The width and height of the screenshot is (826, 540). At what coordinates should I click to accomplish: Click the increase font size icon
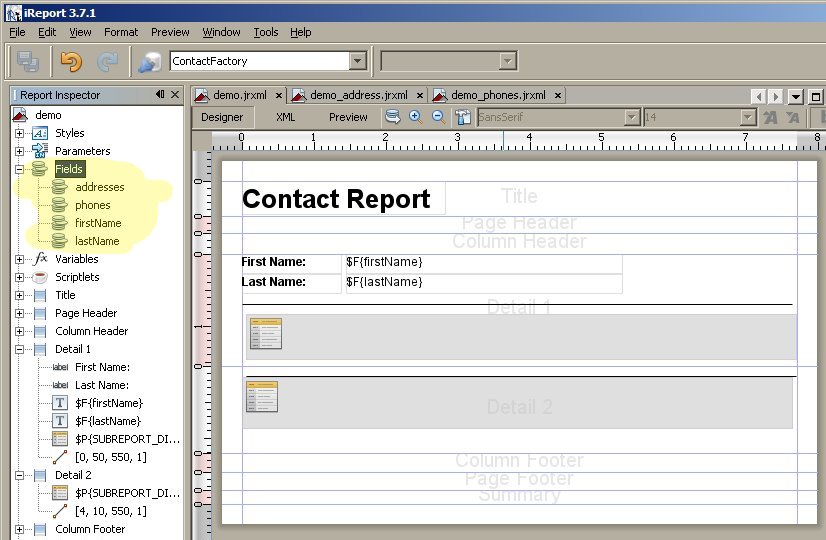click(770, 117)
